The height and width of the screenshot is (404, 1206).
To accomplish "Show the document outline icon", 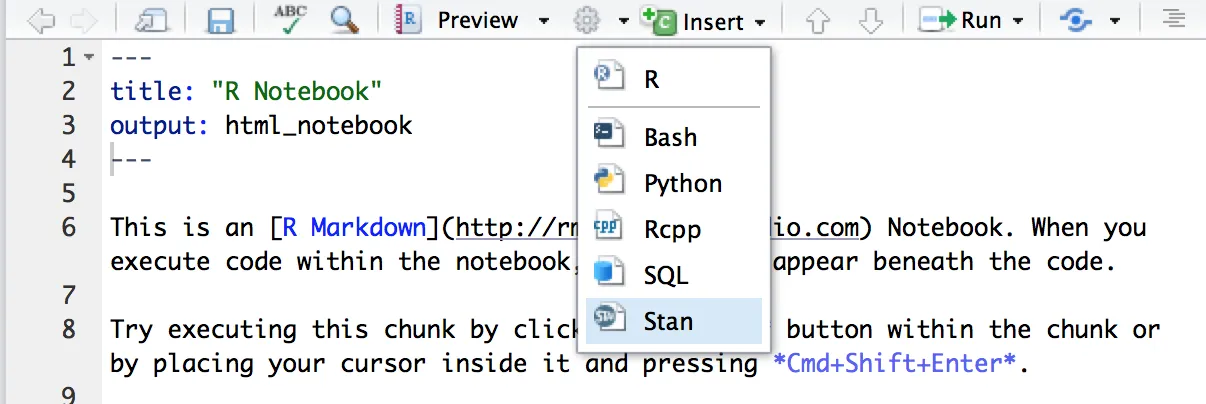I will [x=1173, y=20].
